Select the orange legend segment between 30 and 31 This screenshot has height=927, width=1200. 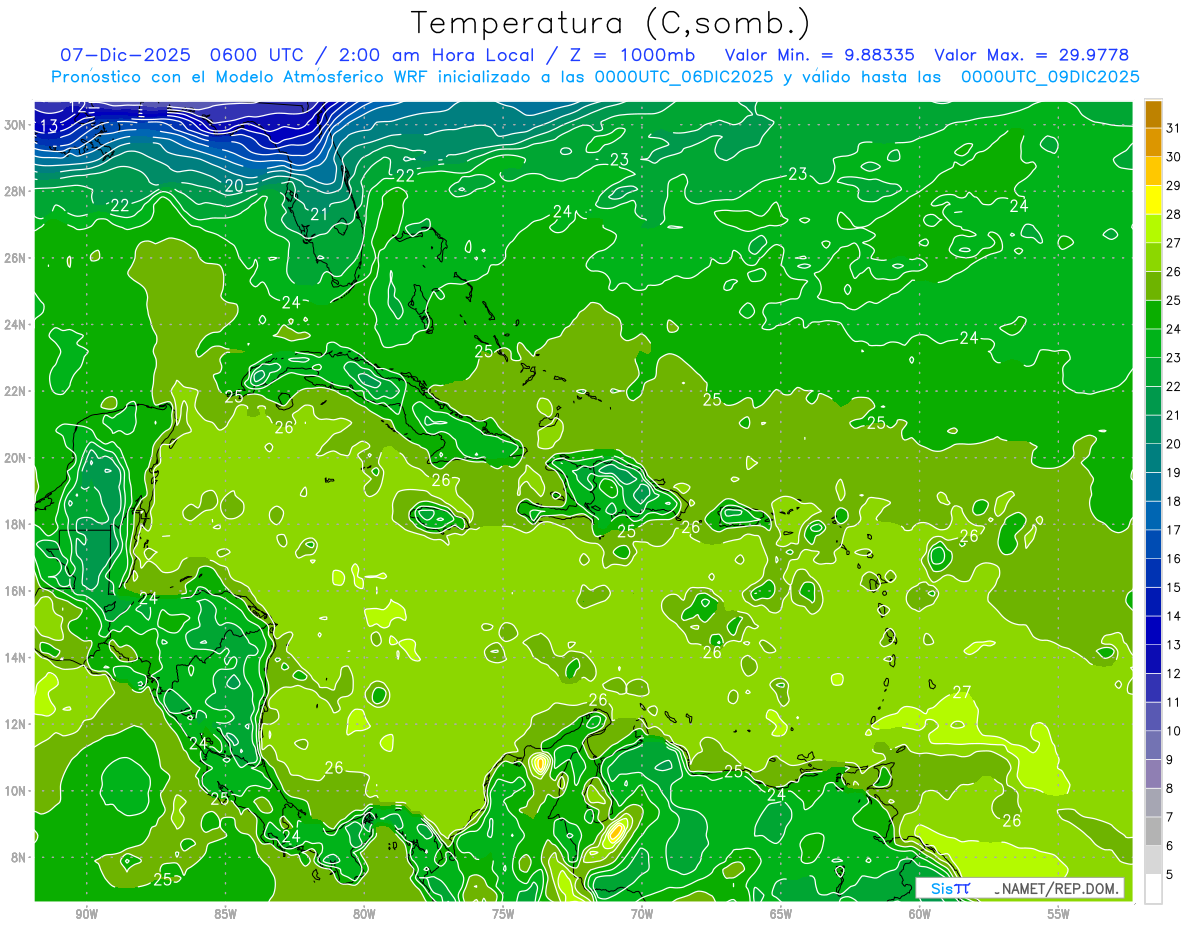pyautogui.click(x=1153, y=141)
